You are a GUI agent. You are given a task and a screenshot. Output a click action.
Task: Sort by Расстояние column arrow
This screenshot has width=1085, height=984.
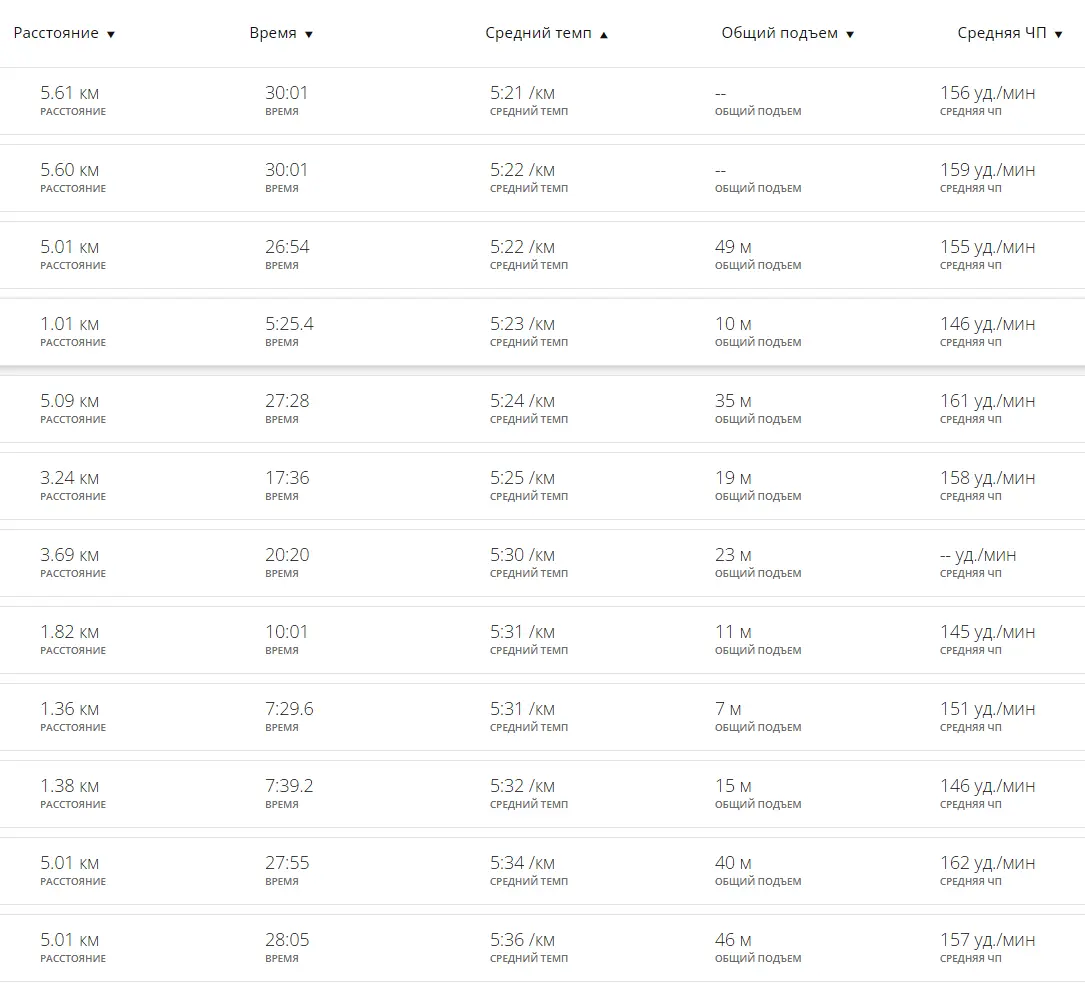coord(111,35)
